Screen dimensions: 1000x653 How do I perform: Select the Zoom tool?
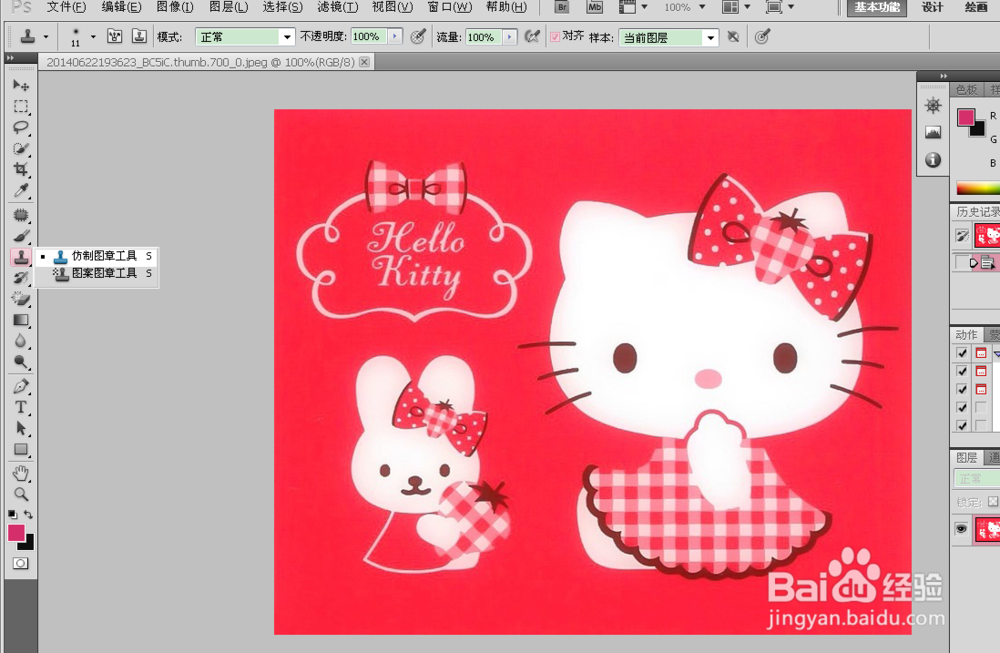(20, 494)
